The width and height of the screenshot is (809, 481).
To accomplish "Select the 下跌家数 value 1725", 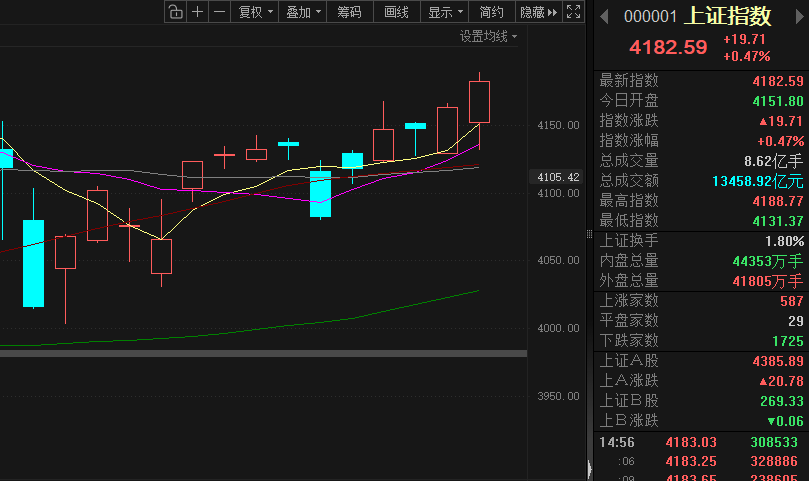I will pos(788,342).
